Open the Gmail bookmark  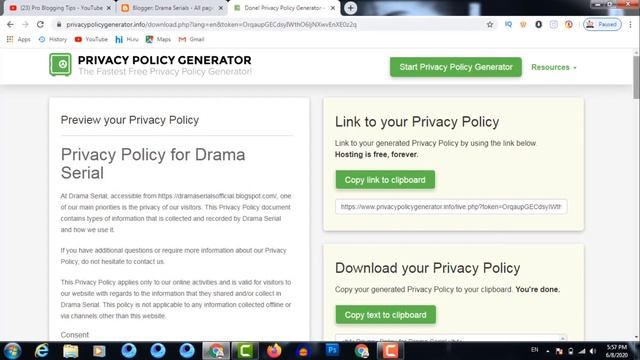click(x=191, y=39)
